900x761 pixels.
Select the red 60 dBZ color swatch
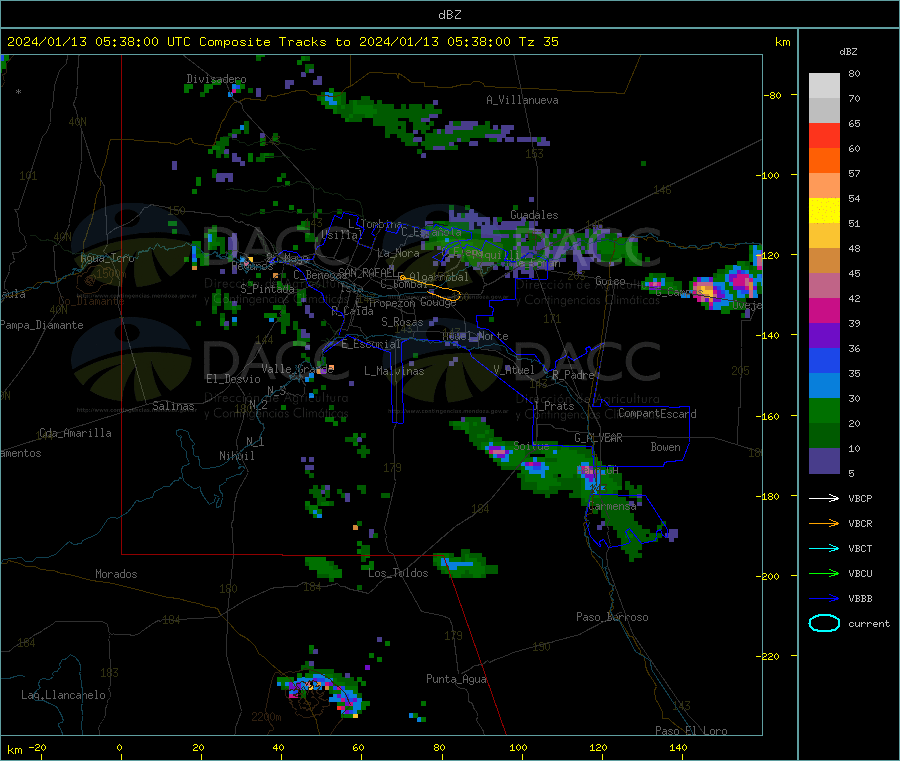(x=824, y=136)
